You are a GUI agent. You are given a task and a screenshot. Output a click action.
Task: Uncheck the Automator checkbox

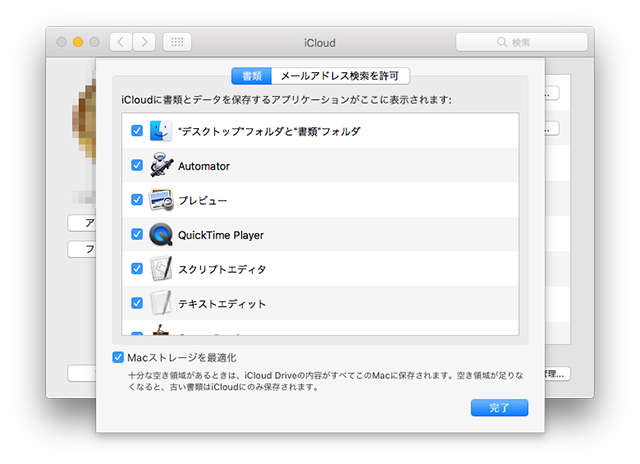137,165
